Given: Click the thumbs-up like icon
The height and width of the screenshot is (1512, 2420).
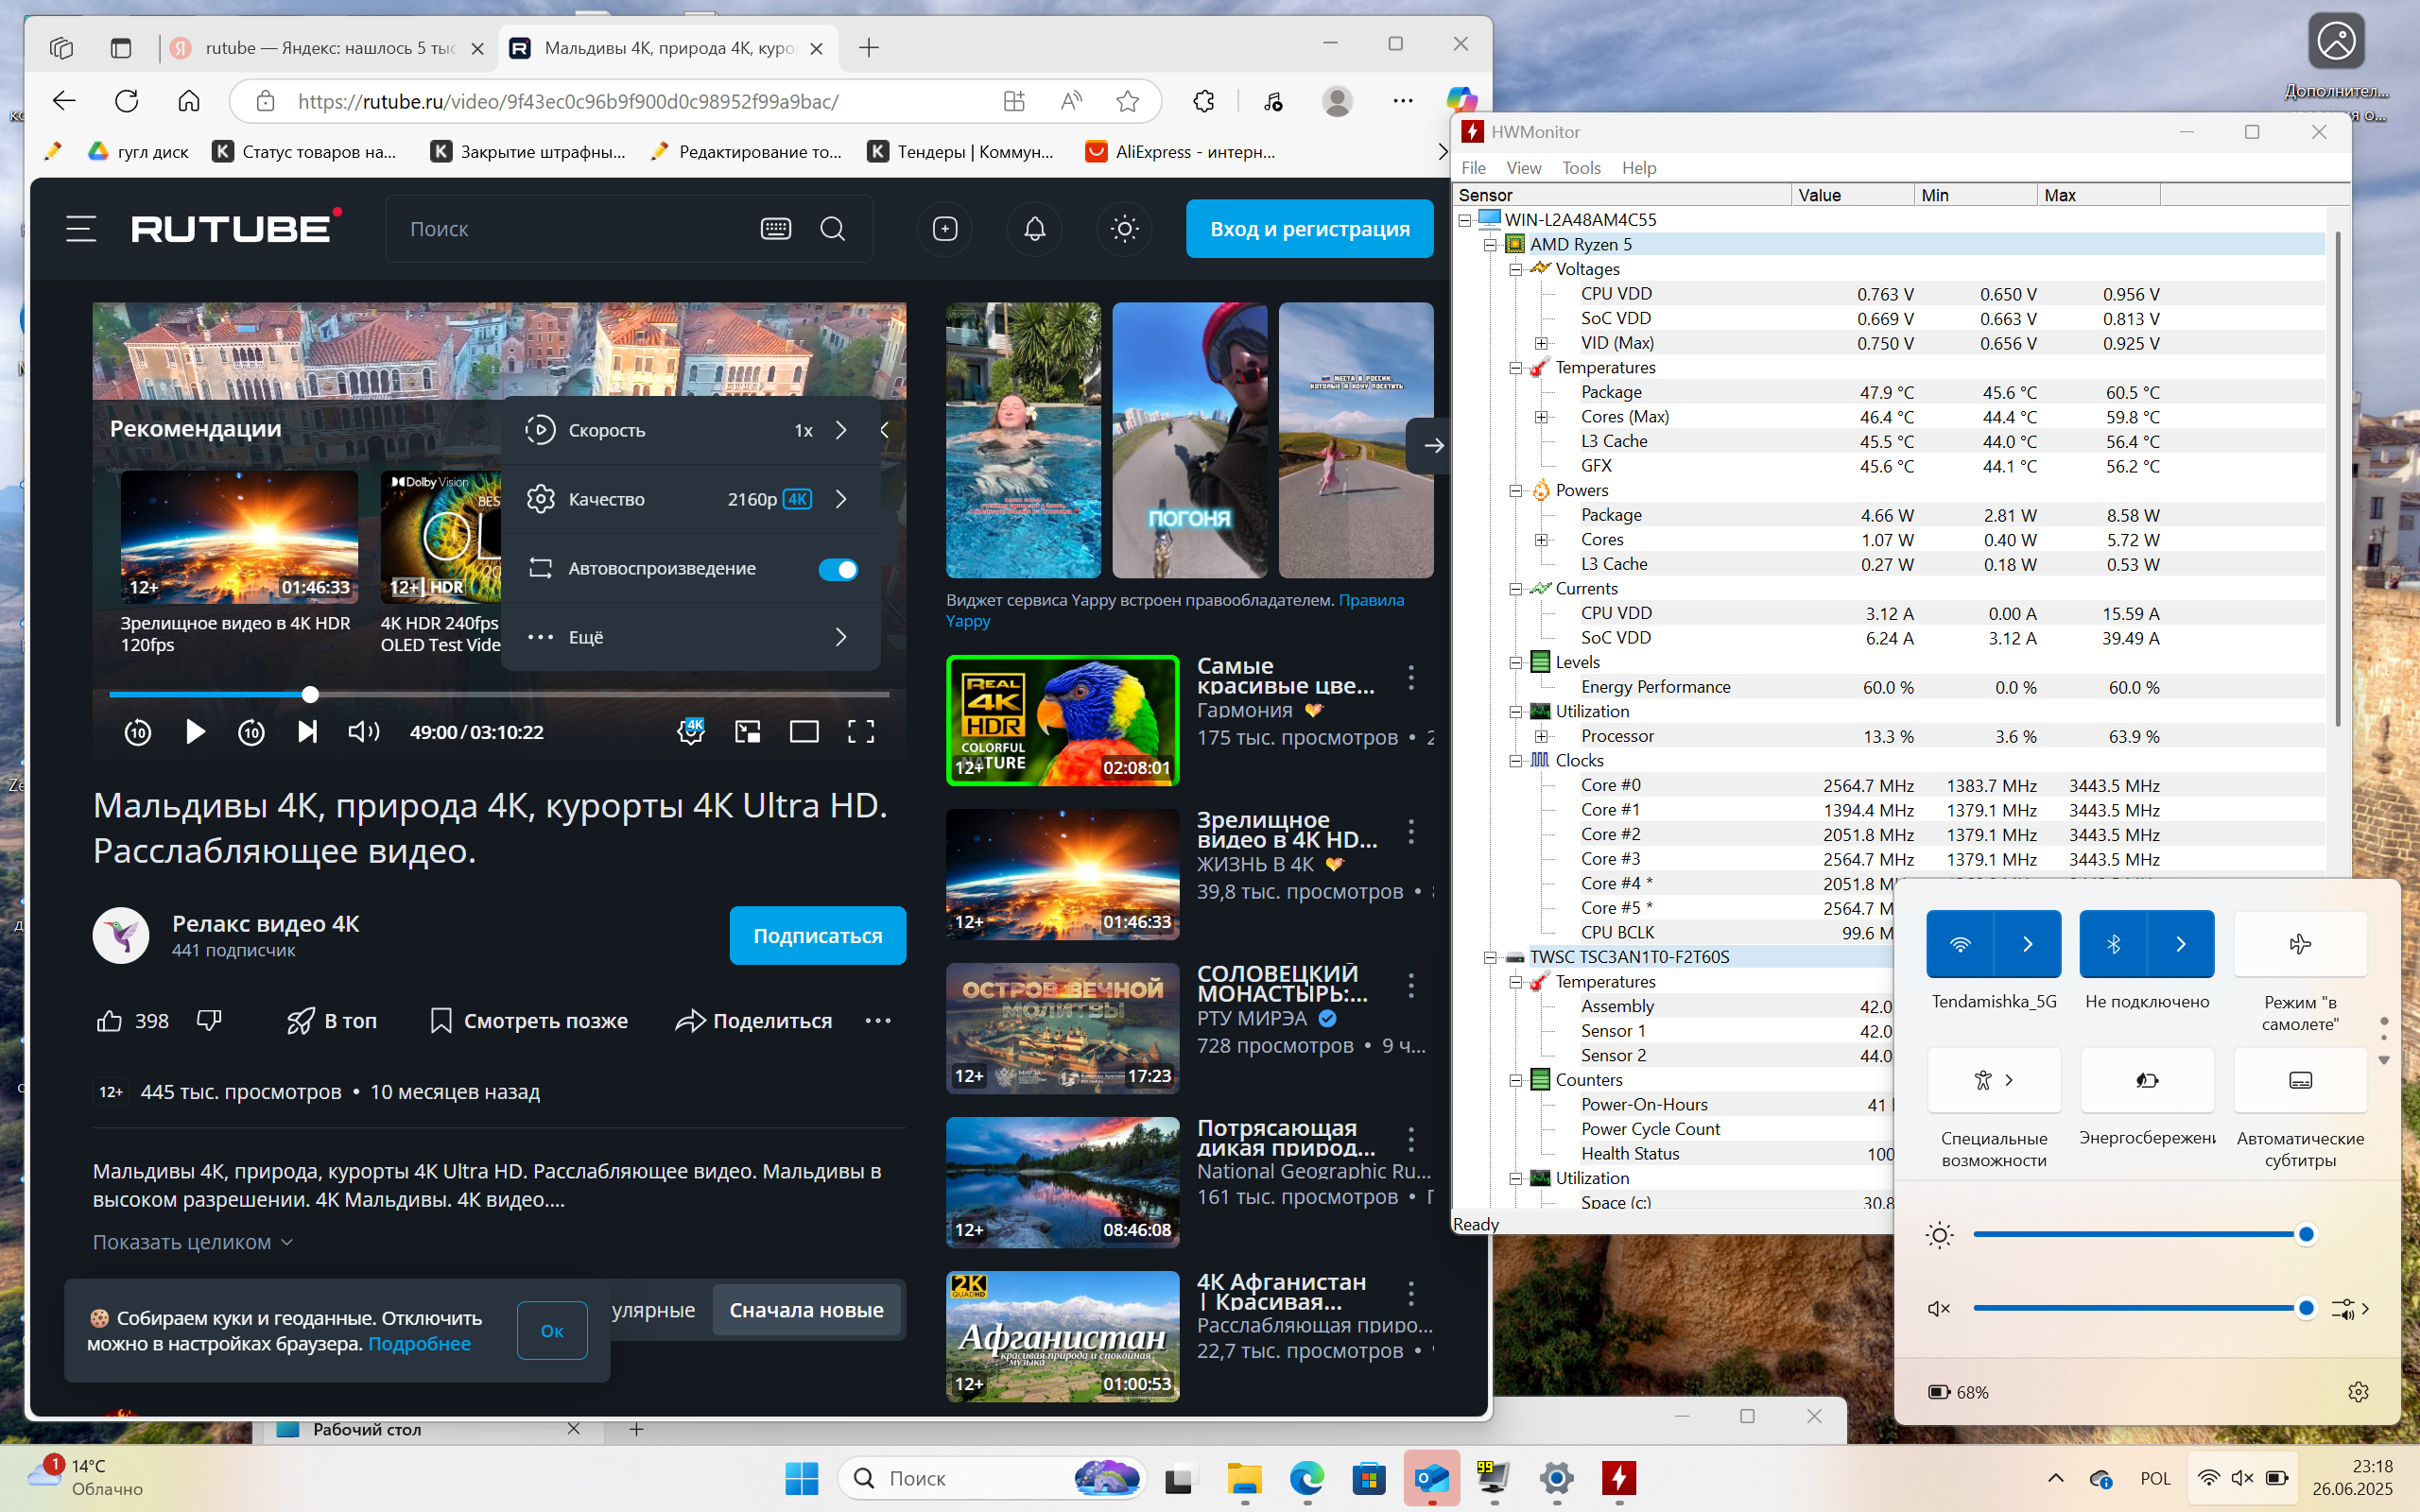Looking at the screenshot, I should (x=109, y=1021).
